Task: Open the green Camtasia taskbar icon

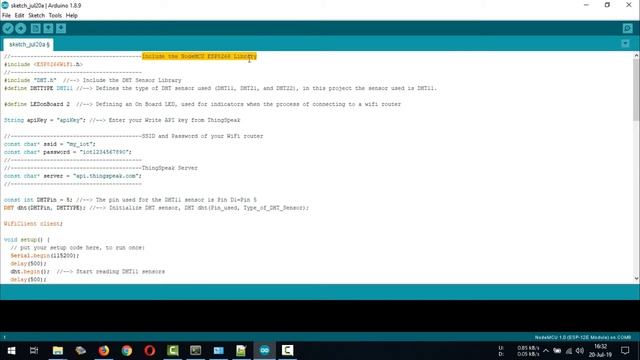Action: 173,350
